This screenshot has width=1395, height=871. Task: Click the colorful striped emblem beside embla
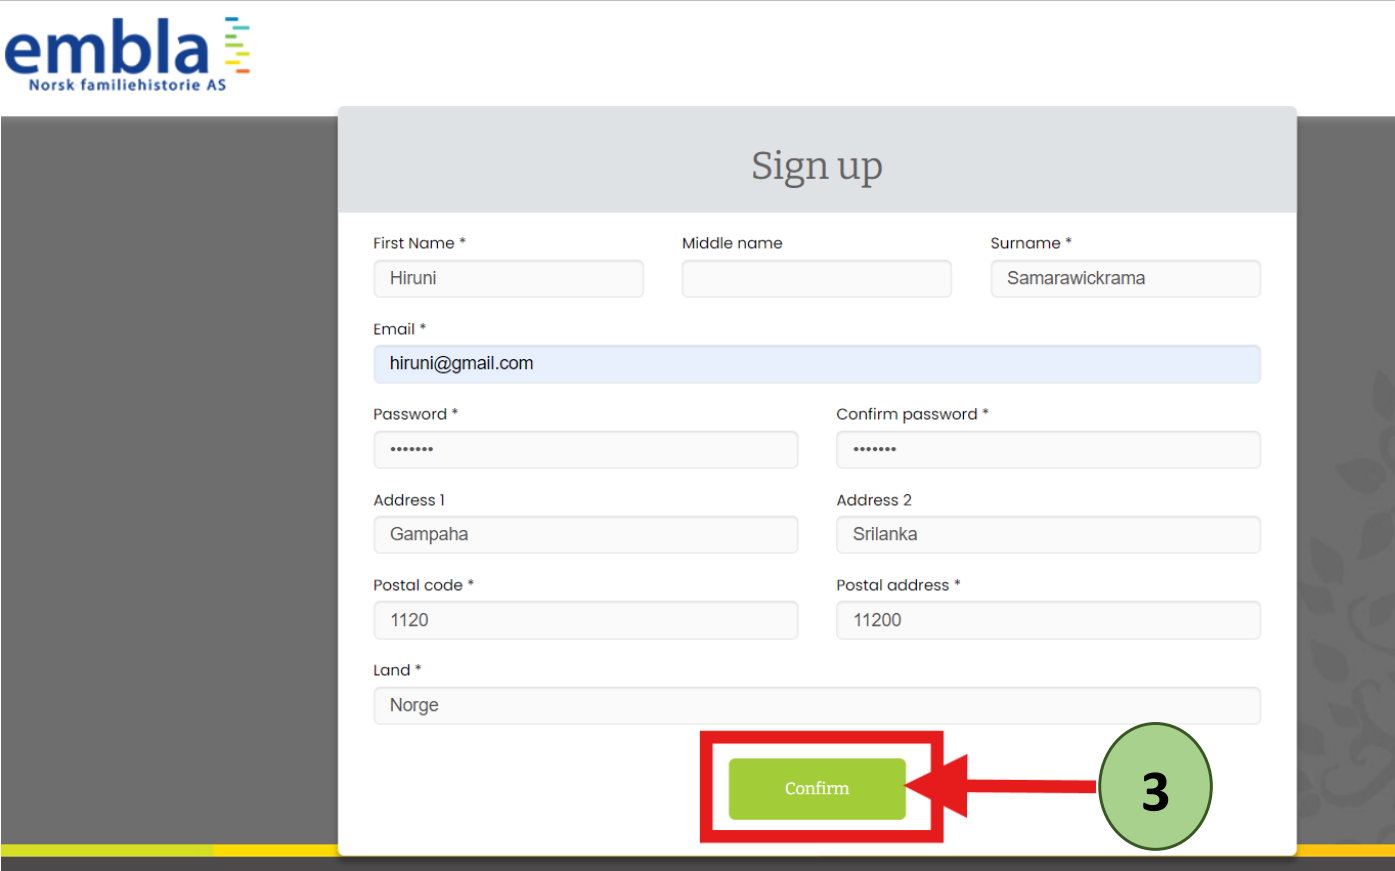pyautogui.click(x=237, y=45)
